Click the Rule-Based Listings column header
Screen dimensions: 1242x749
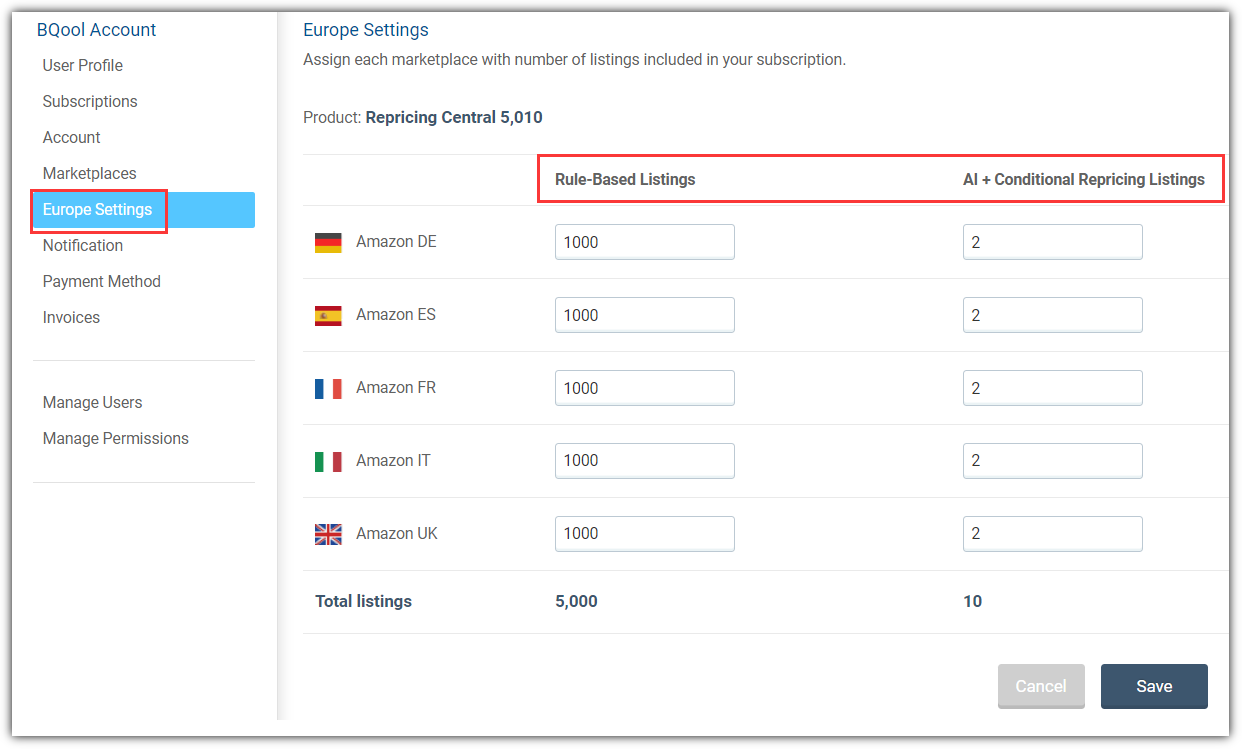pos(625,180)
